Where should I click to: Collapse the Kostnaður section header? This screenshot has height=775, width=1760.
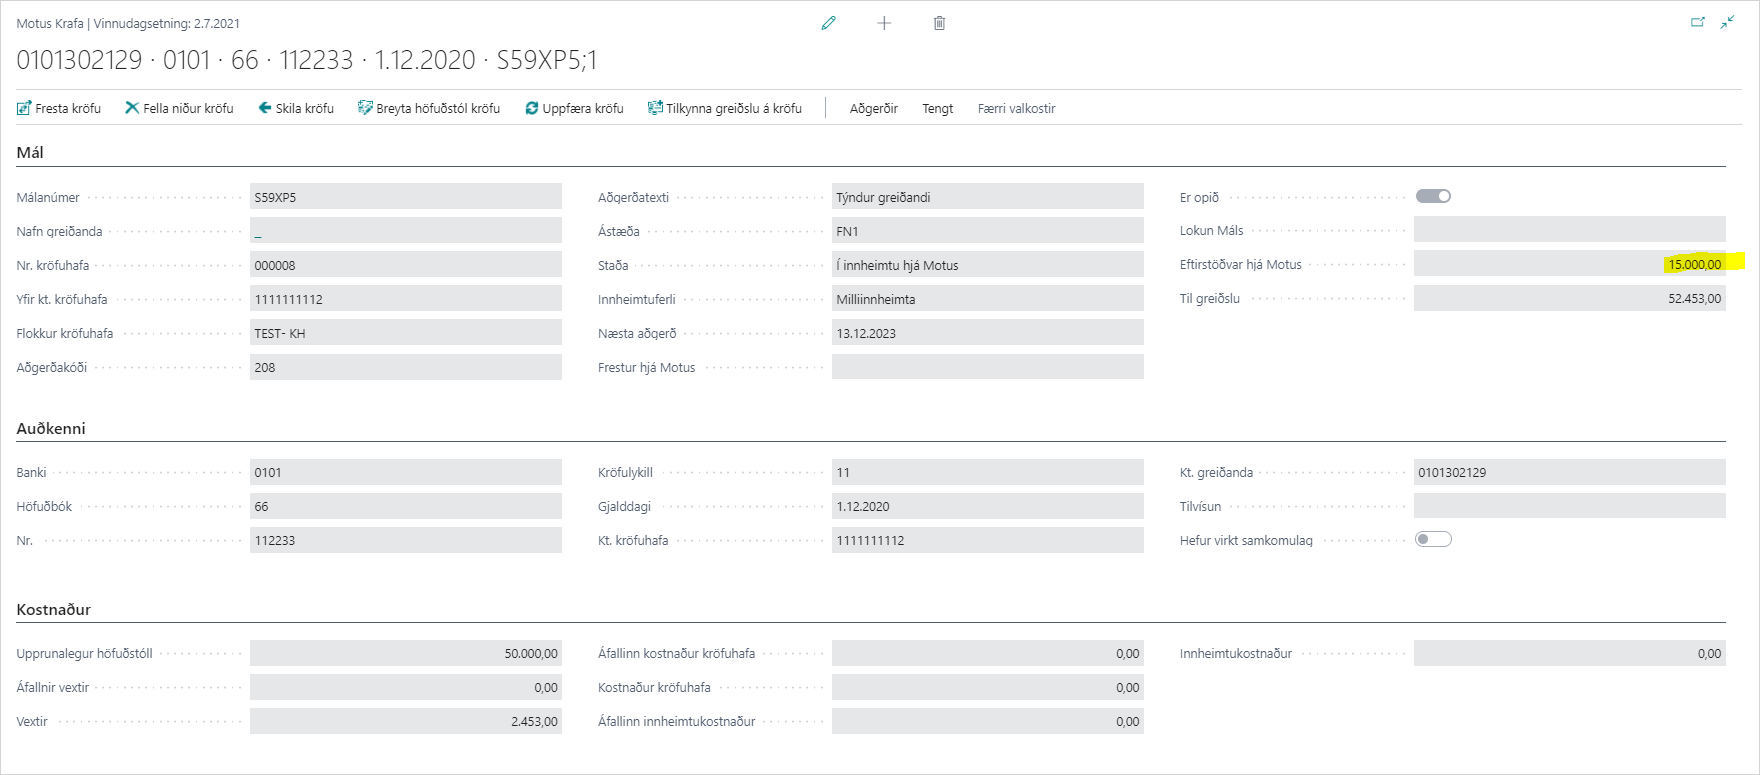[53, 610]
